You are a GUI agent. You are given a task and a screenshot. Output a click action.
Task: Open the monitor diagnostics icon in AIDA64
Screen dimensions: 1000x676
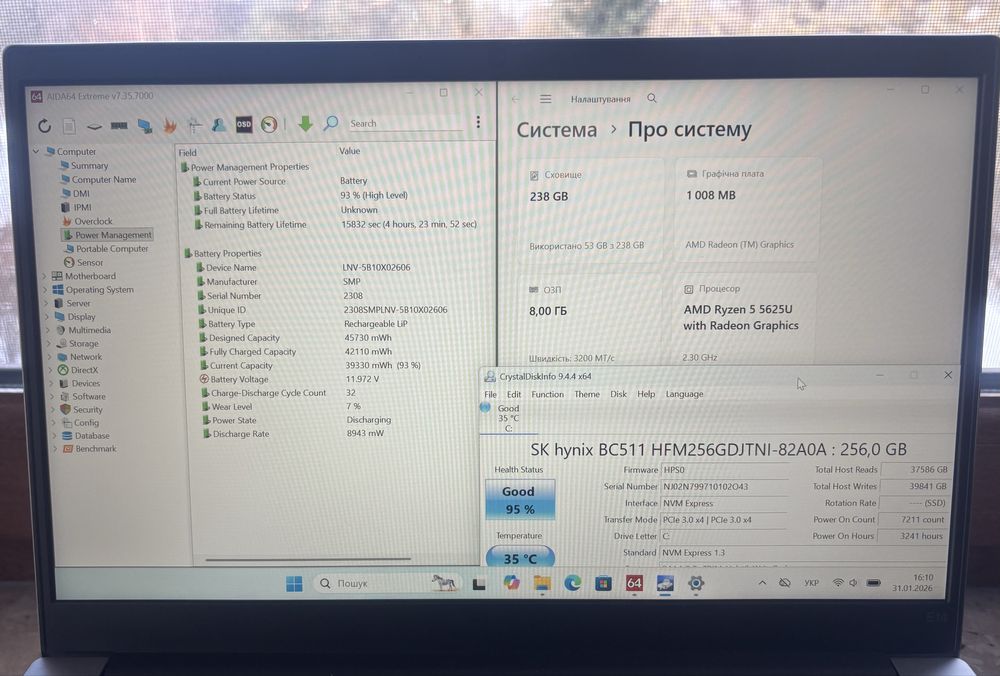[145, 126]
